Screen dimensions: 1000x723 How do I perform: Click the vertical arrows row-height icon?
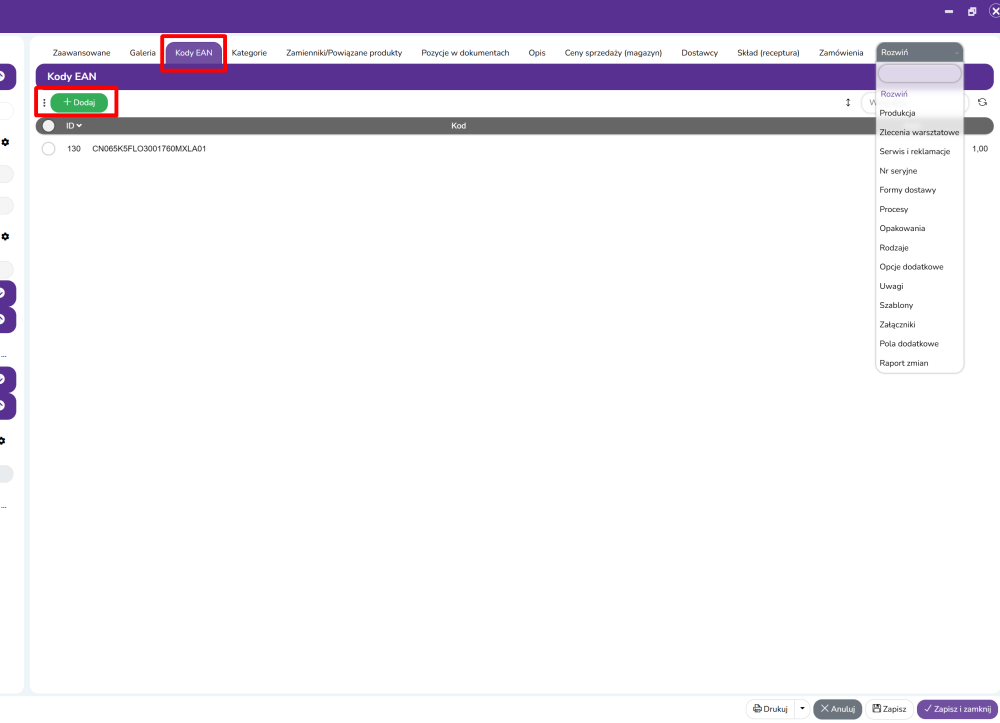click(848, 102)
